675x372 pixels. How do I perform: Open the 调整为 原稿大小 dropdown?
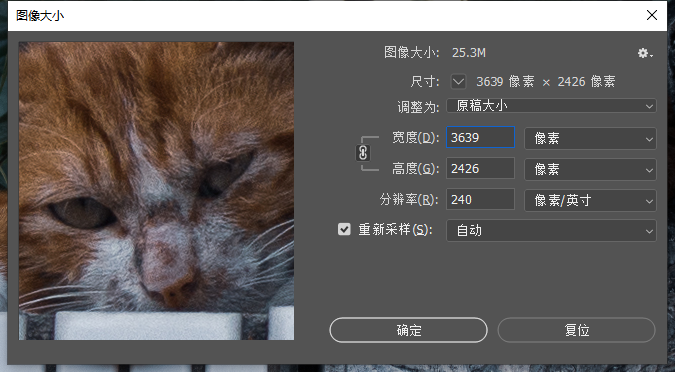click(x=551, y=106)
